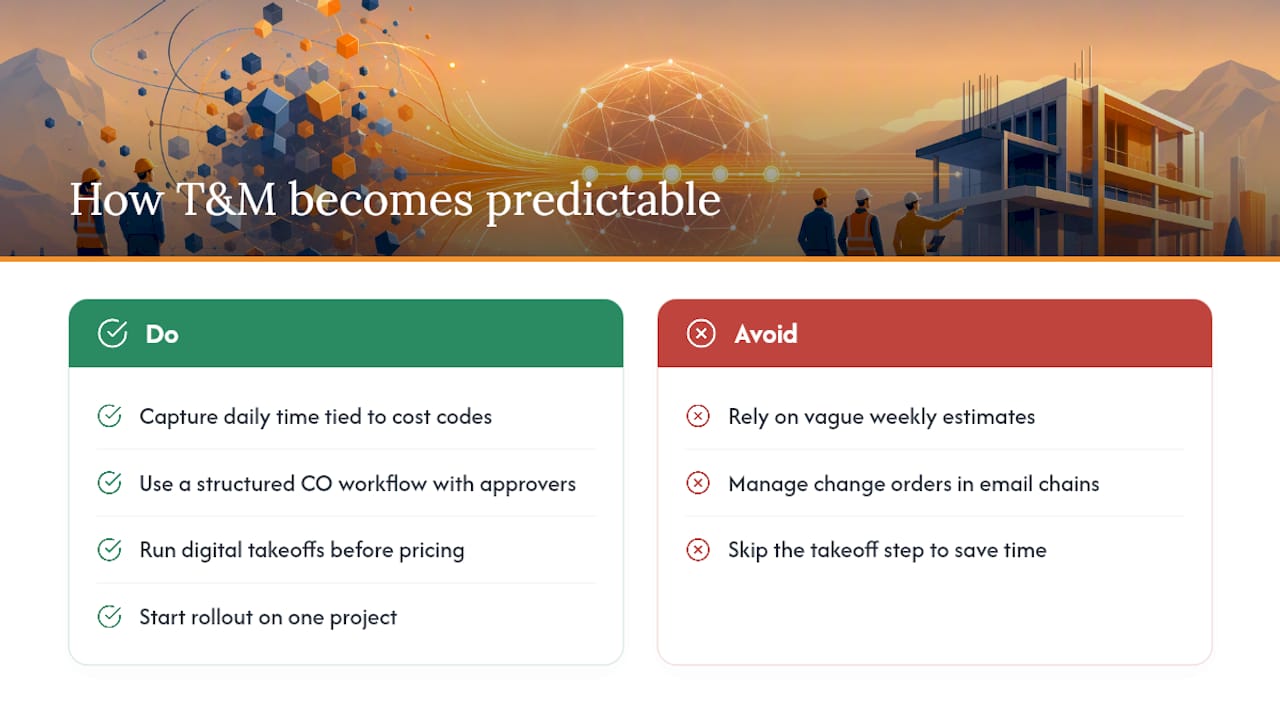The height and width of the screenshot is (720, 1280).
Task: Click the checkmark icon in the Do header
Action: [112, 333]
